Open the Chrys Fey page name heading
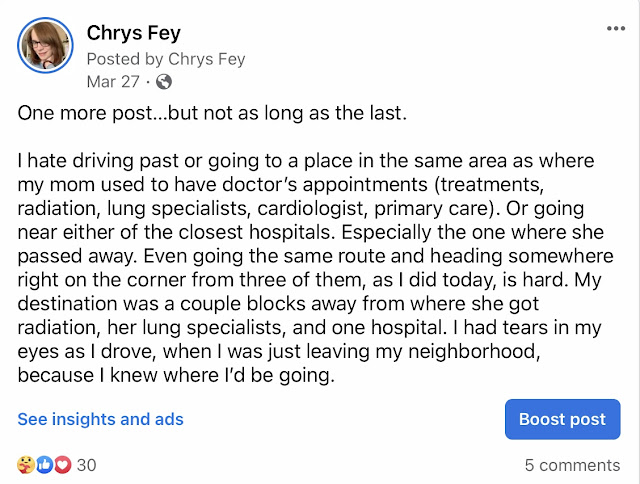The height and width of the screenshot is (484, 640). (133, 33)
